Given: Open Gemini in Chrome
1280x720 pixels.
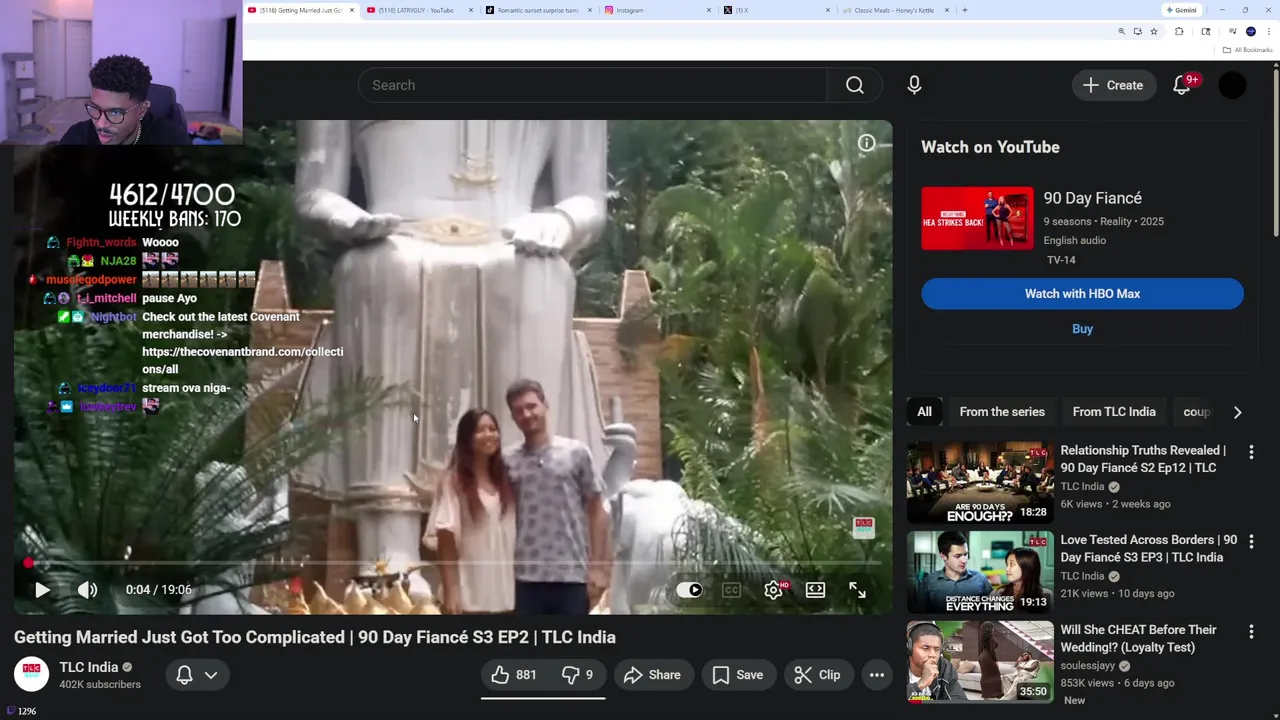Looking at the screenshot, I should (1181, 10).
